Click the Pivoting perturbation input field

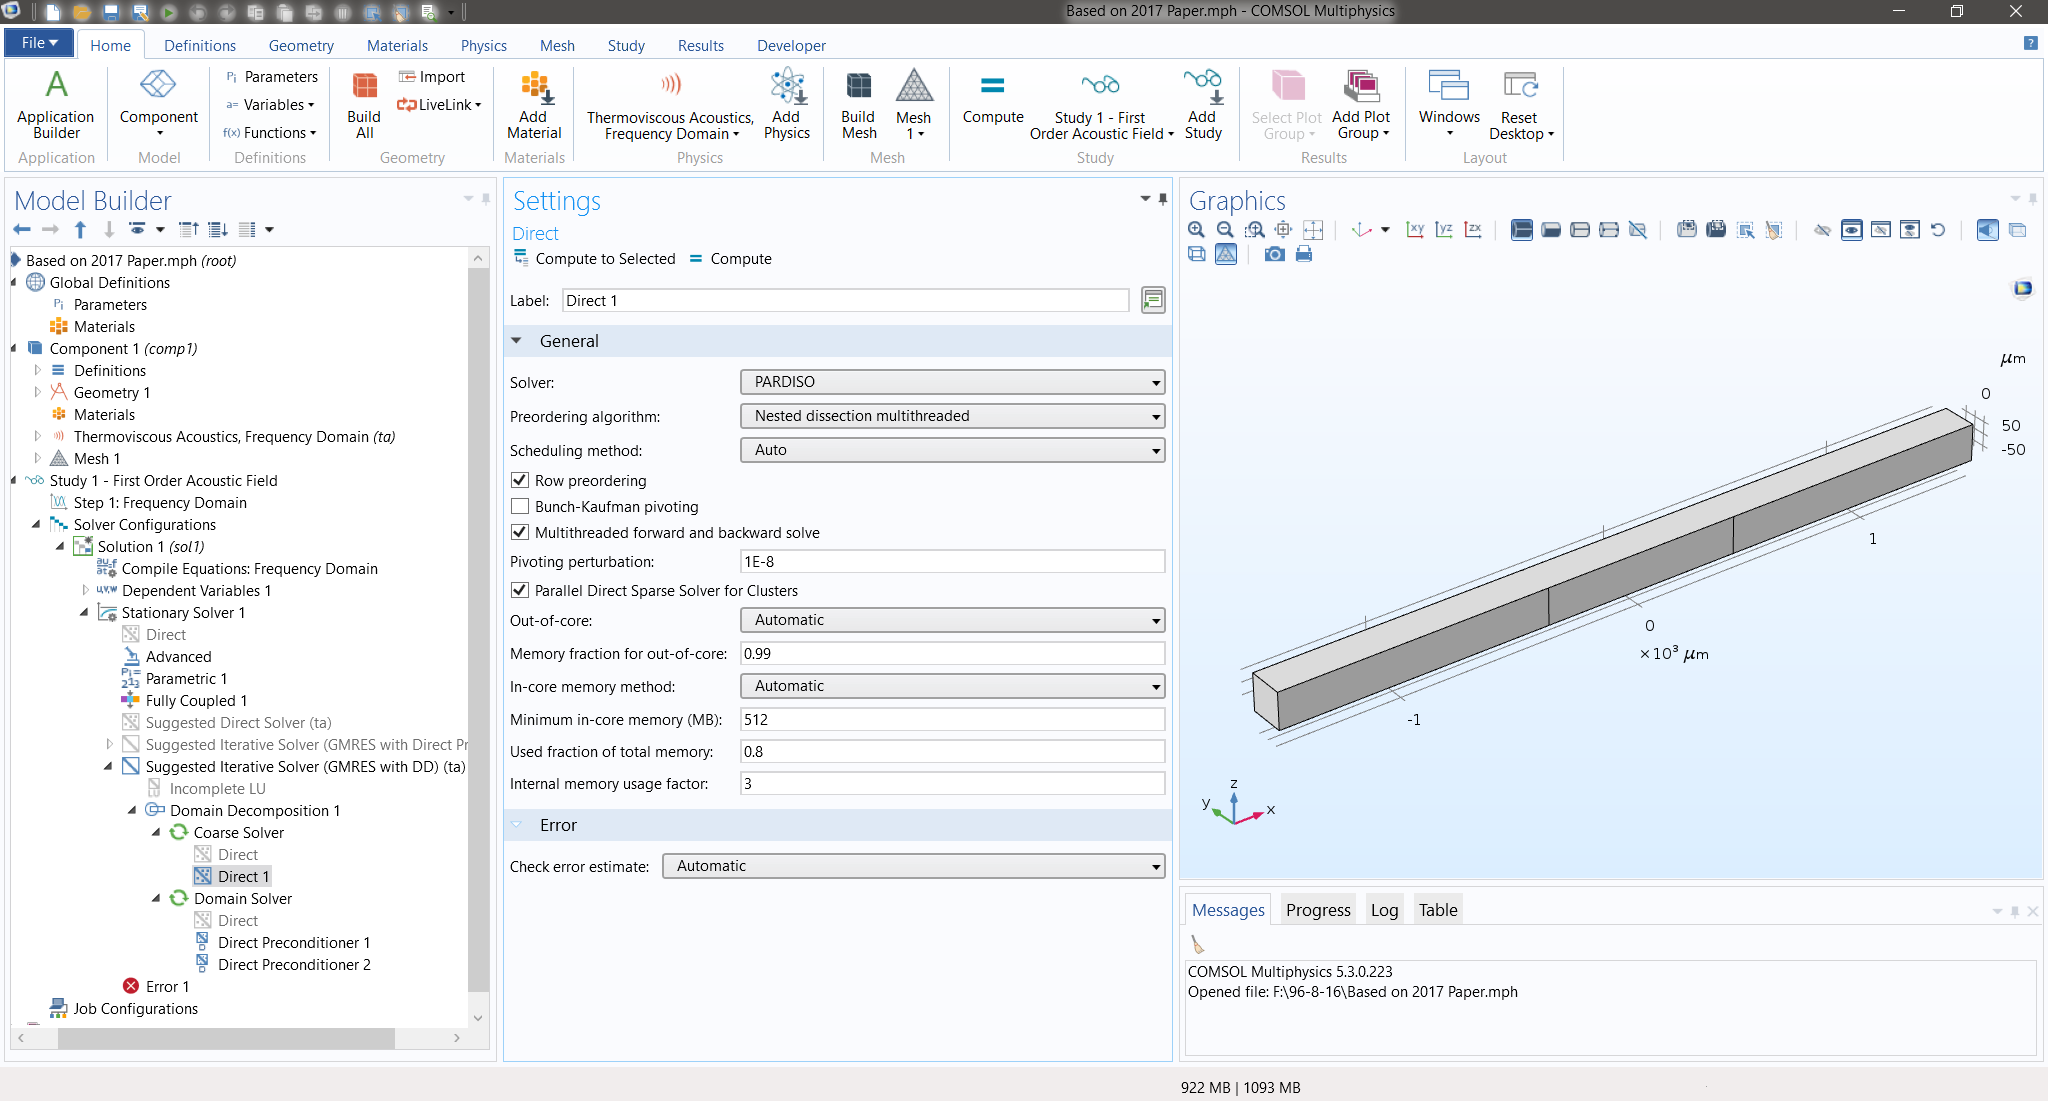952,562
